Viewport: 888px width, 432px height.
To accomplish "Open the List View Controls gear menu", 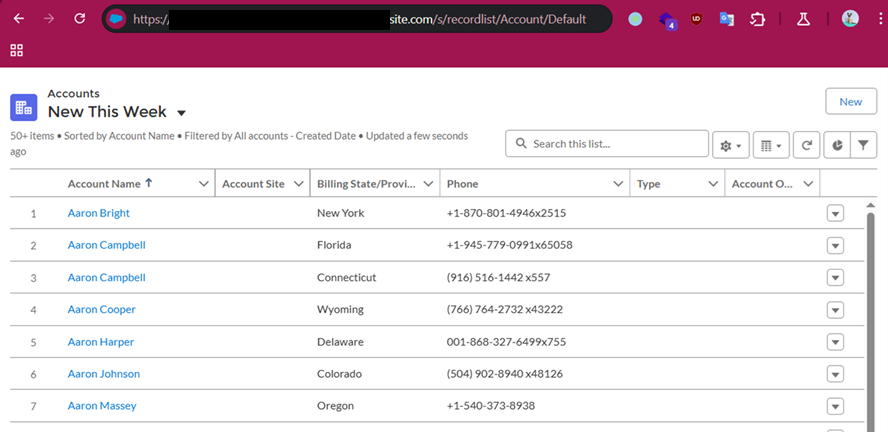I will [731, 146].
